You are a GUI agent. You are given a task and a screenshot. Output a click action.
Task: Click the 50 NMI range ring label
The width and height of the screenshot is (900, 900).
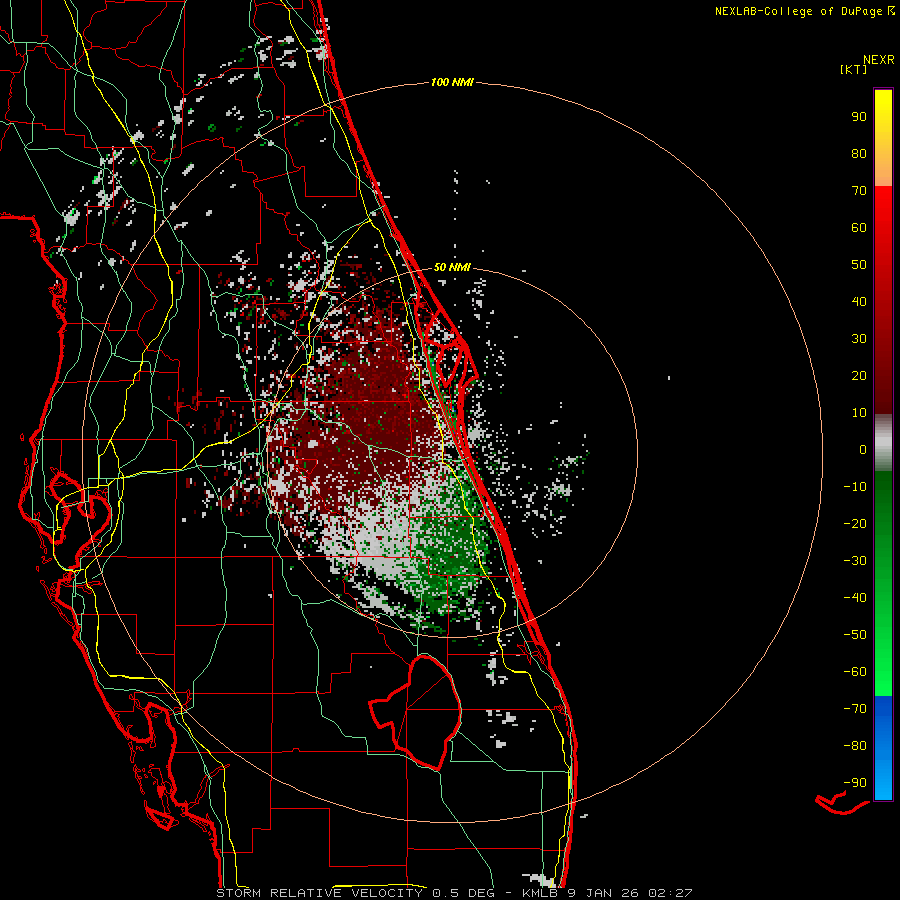[452, 267]
